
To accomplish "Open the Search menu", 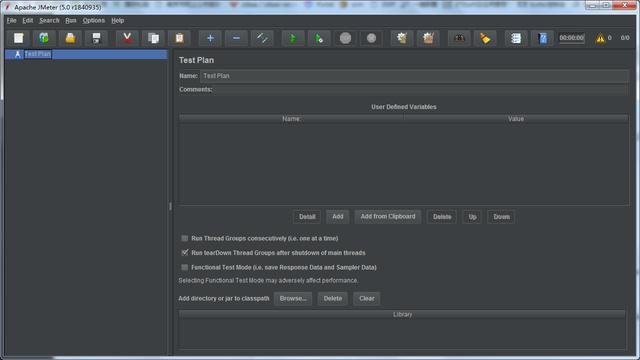I will (49, 20).
